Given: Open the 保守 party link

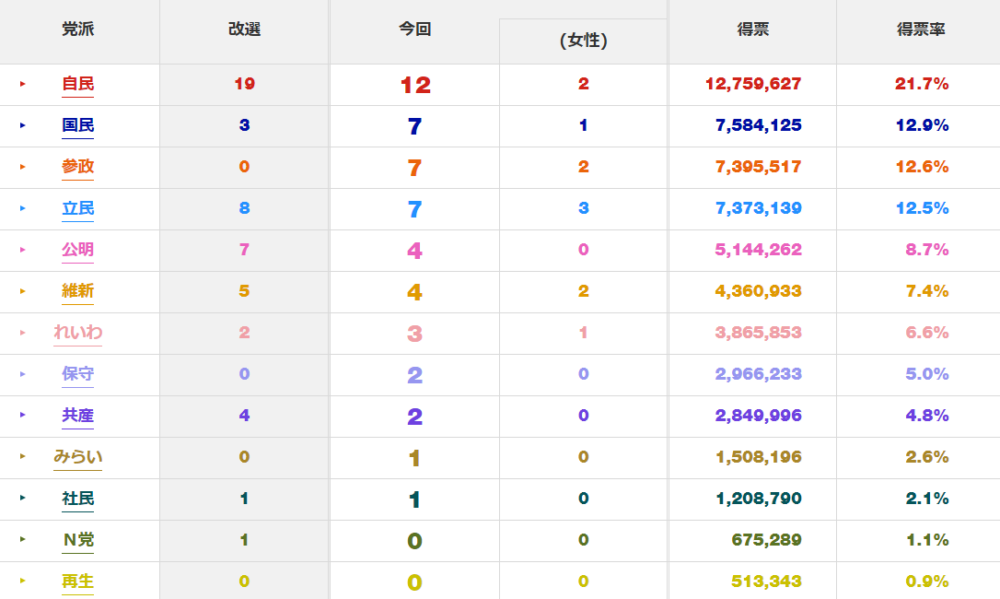Looking at the screenshot, I should click(x=78, y=374).
